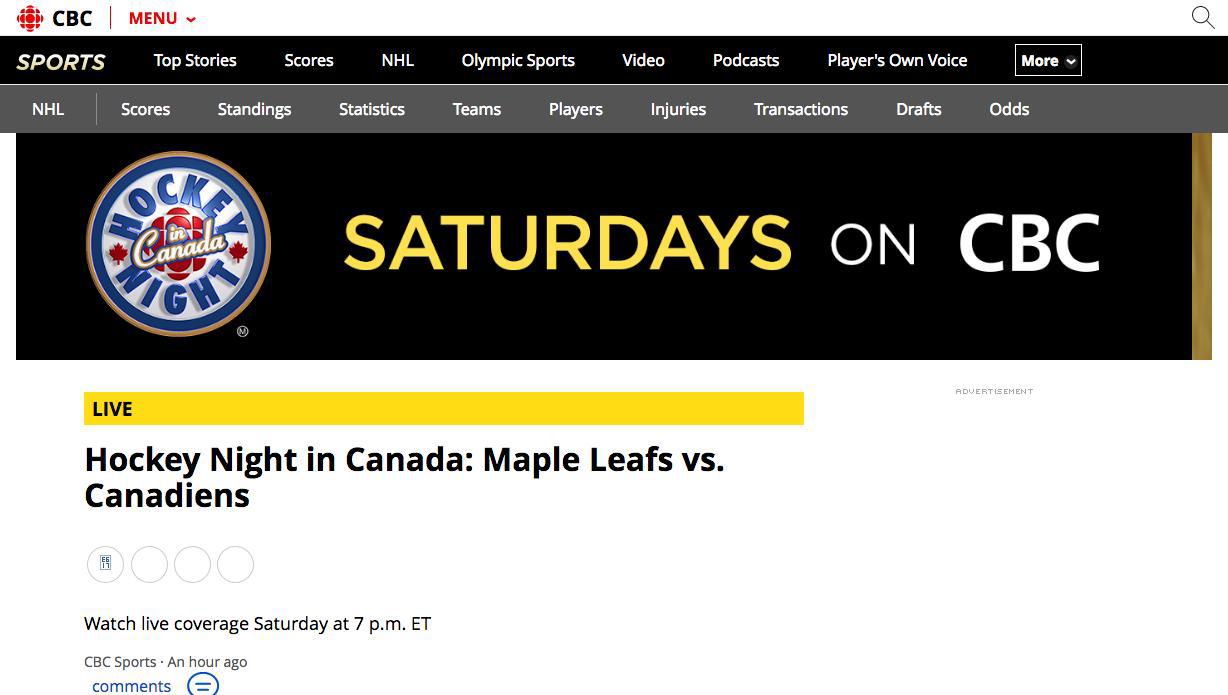1228x695 pixels.
Task: Click the Hockey Night in Canada logo
Action: pos(179,244)
